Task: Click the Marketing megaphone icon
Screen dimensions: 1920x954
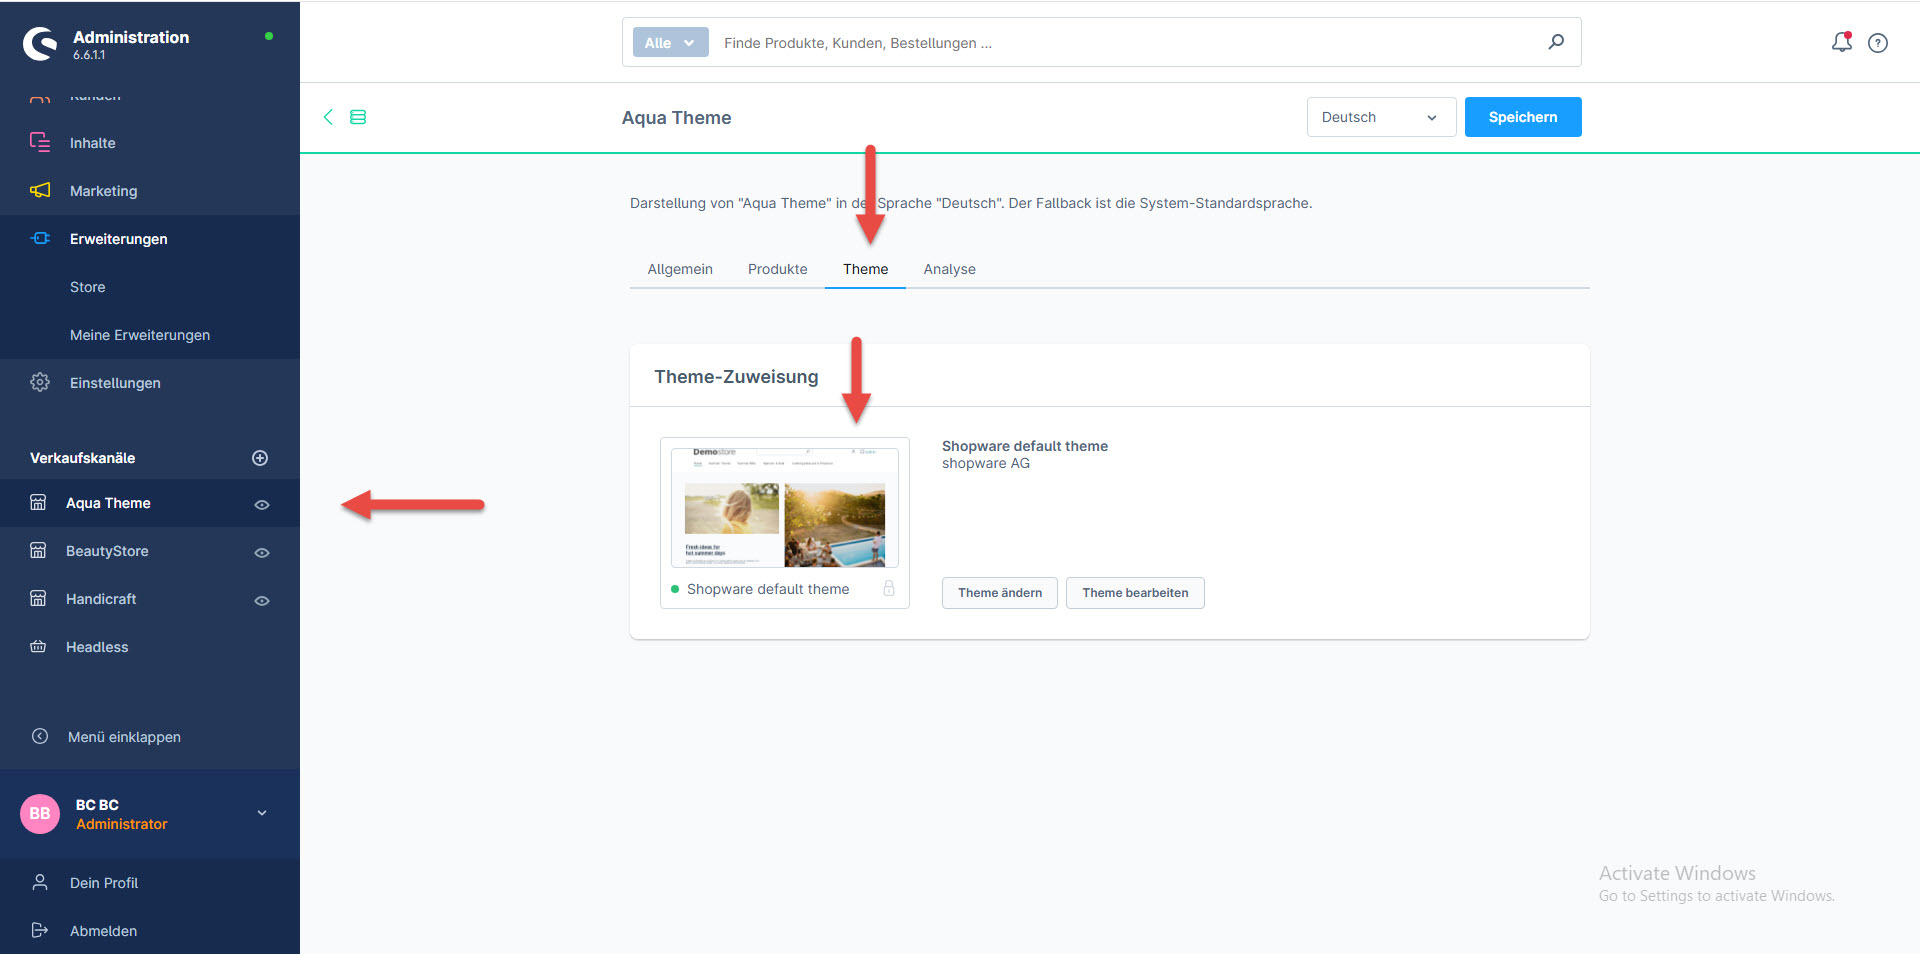Action: (x=40, y=190)
